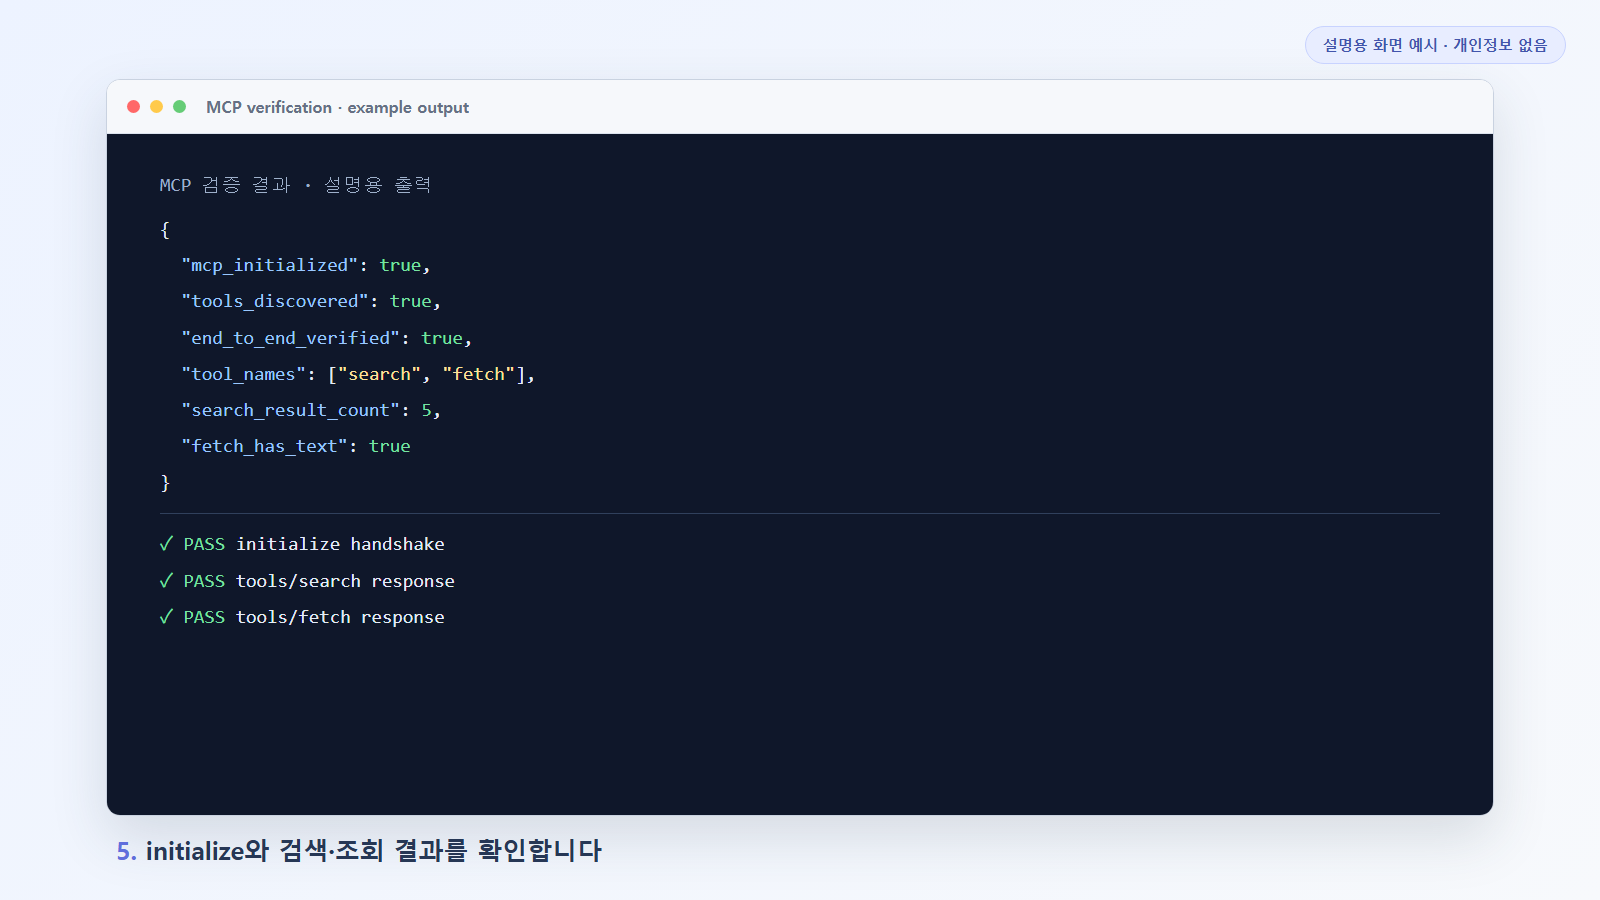
Task: Click the red close dot in window header
Action: (x=133, y=106)
